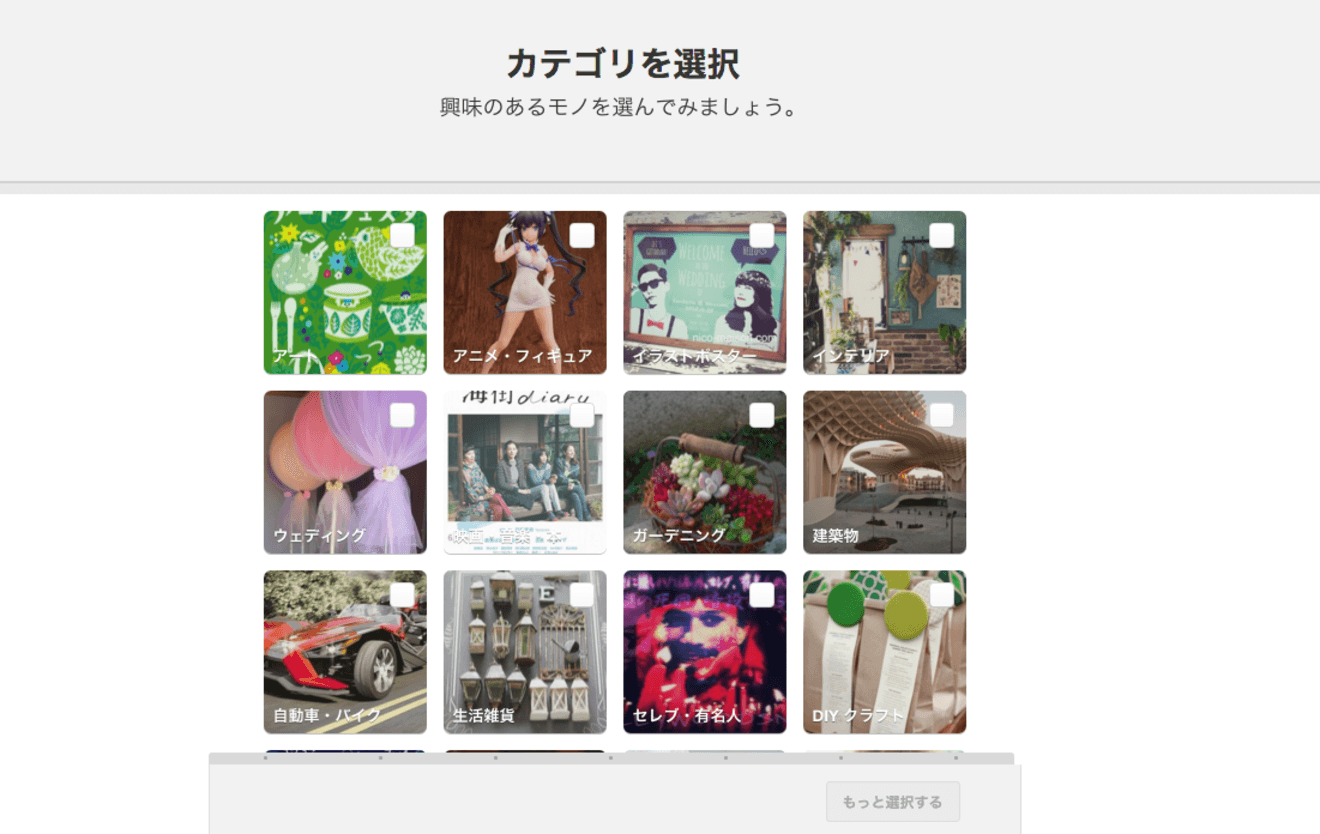Choose the red sports car thumbnail
Viewport: 1320px width, 834px height.
[345, 652]
